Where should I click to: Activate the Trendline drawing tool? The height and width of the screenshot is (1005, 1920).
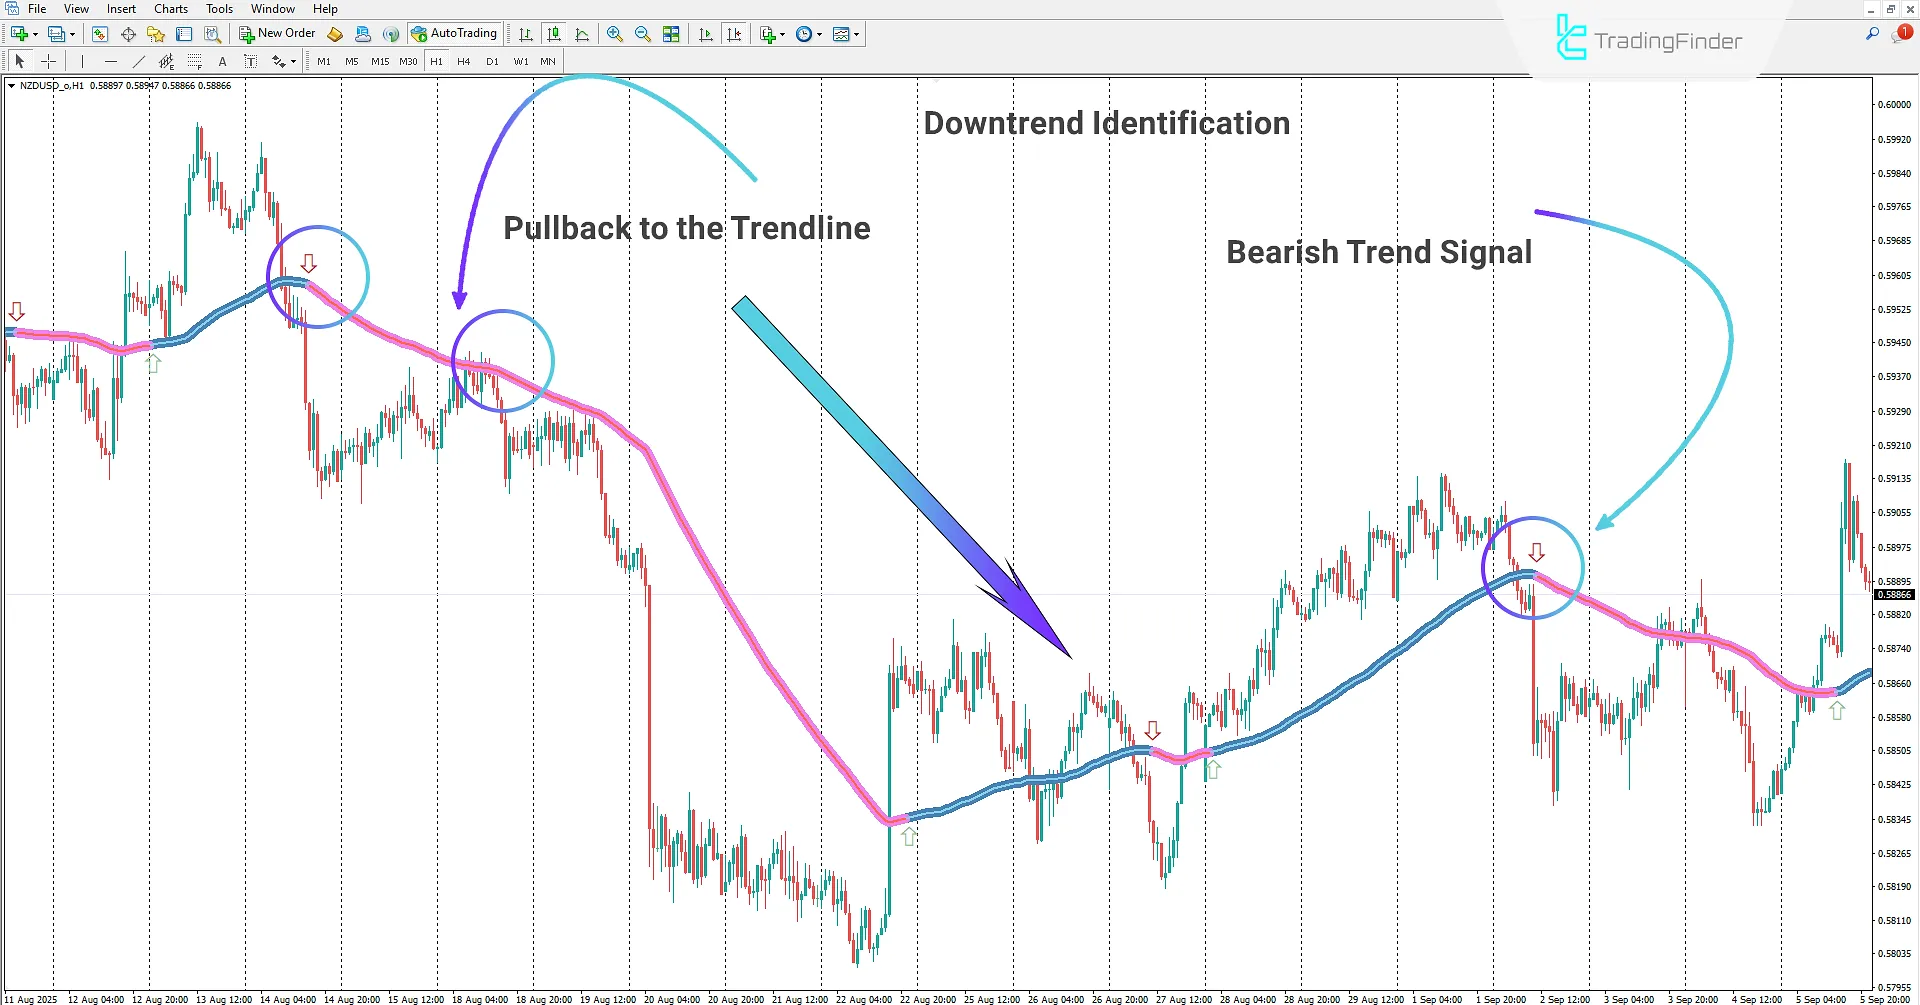pos(139,61)
